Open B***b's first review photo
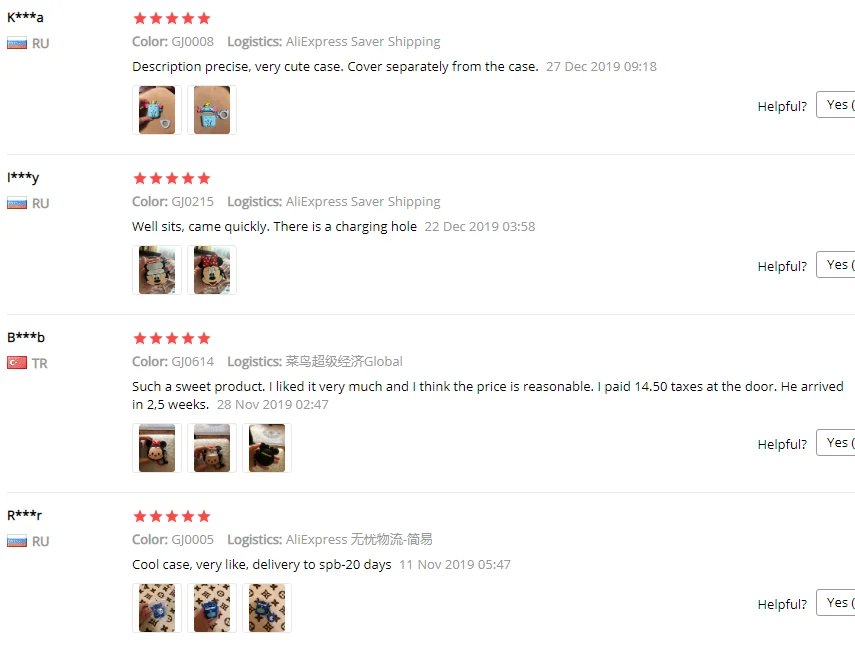Screen dimensions: 855x650 (157, 448)
